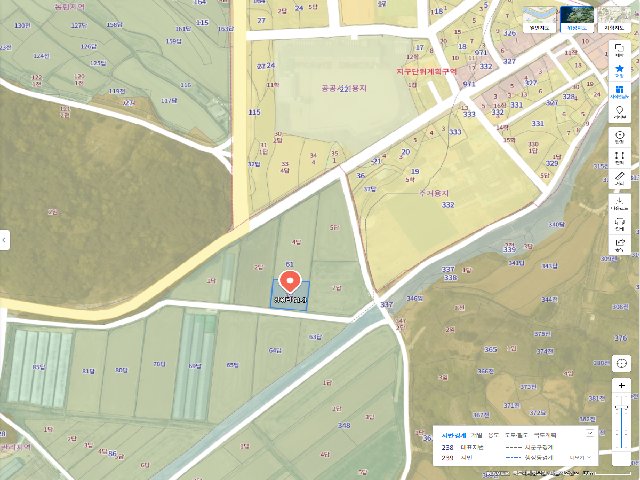Image resolution: width=640 pixels, height=480 pixels.
Task: Expand the legend 'more' dropdown
Action: (580, 458)
